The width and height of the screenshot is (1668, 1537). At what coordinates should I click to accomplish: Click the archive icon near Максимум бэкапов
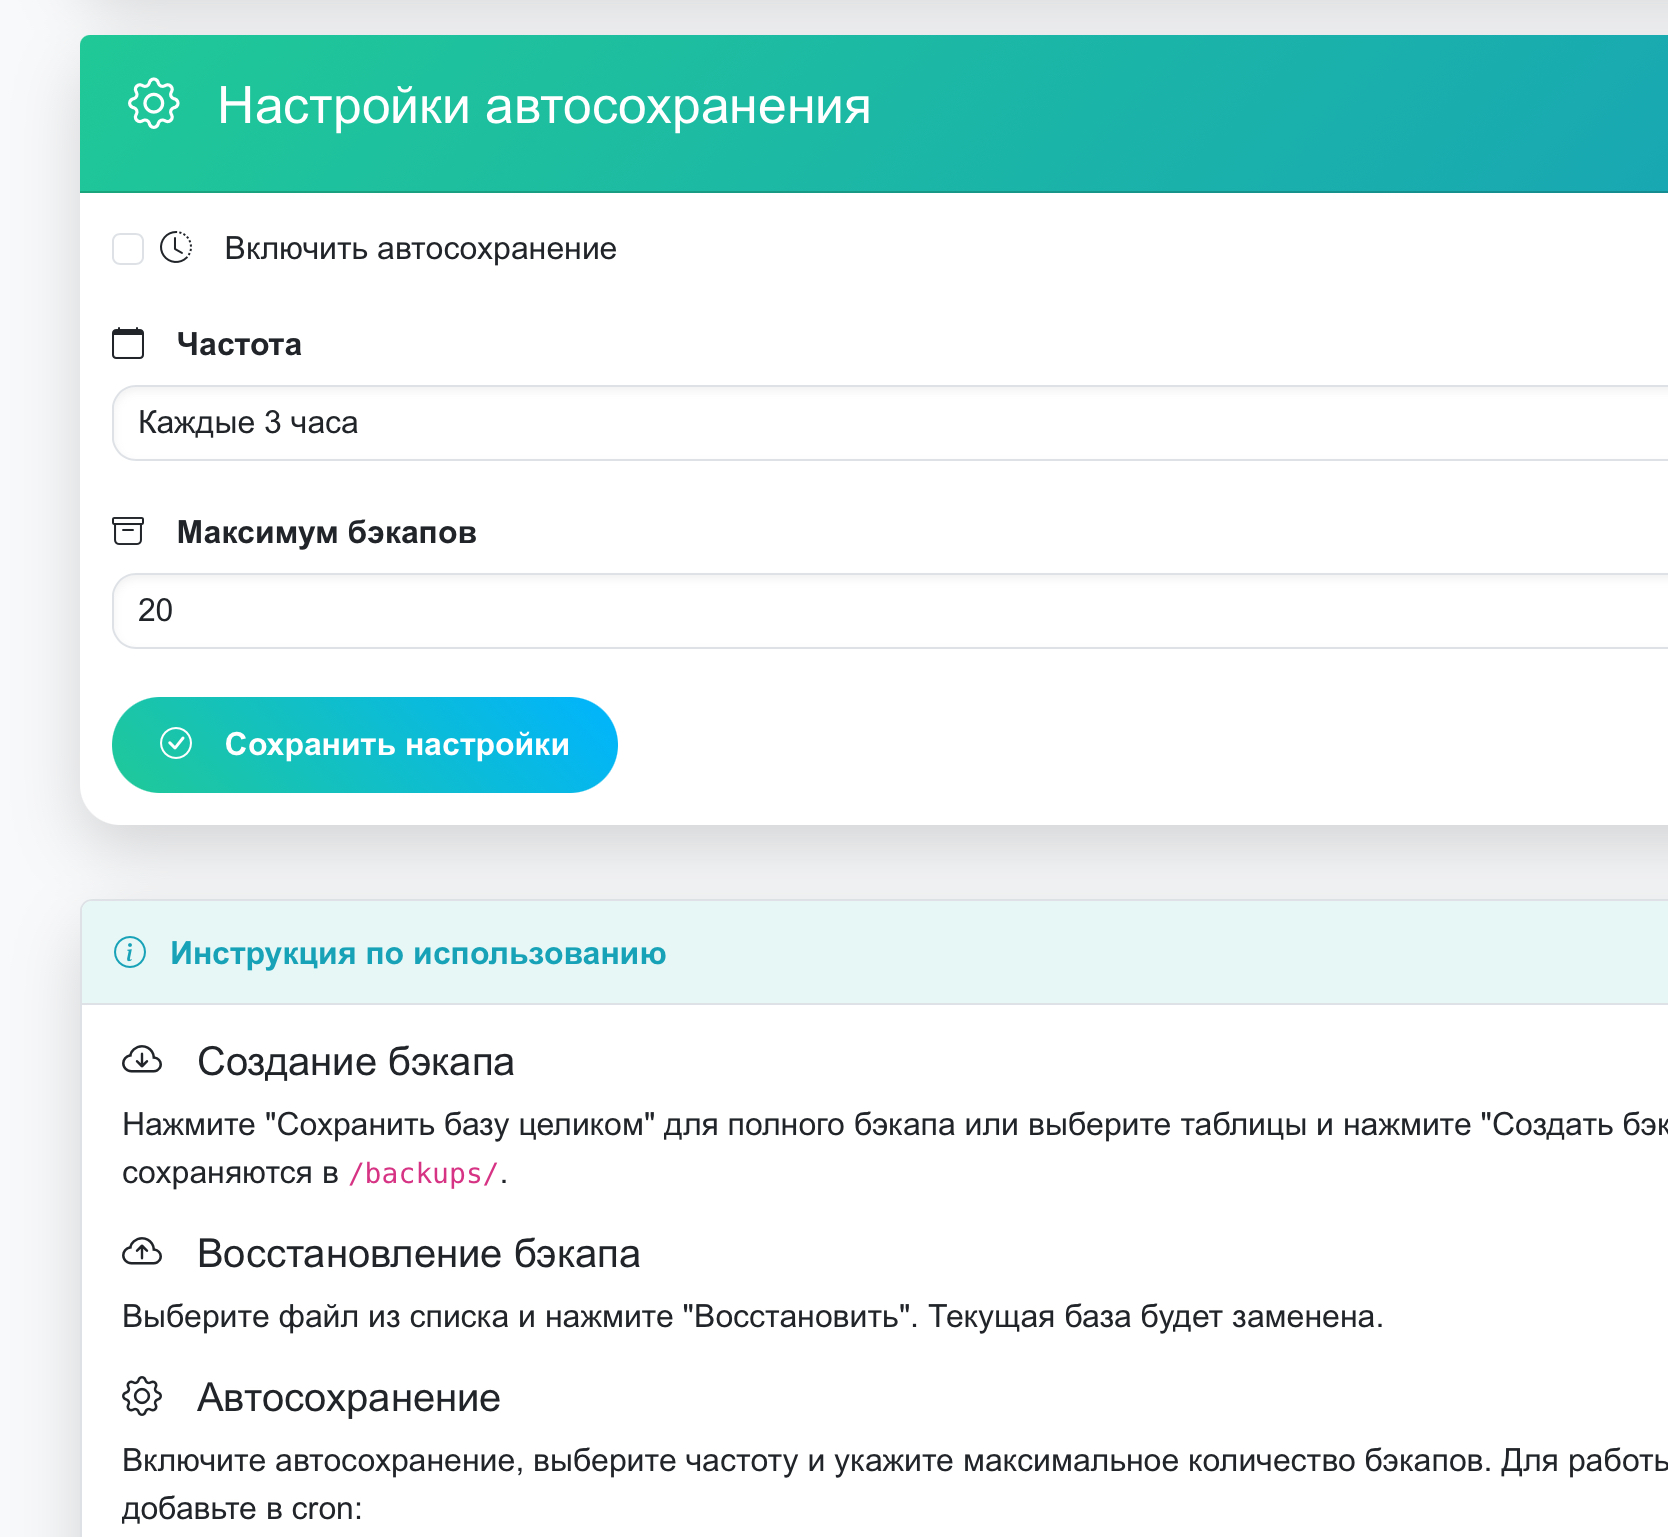[128, 531]
